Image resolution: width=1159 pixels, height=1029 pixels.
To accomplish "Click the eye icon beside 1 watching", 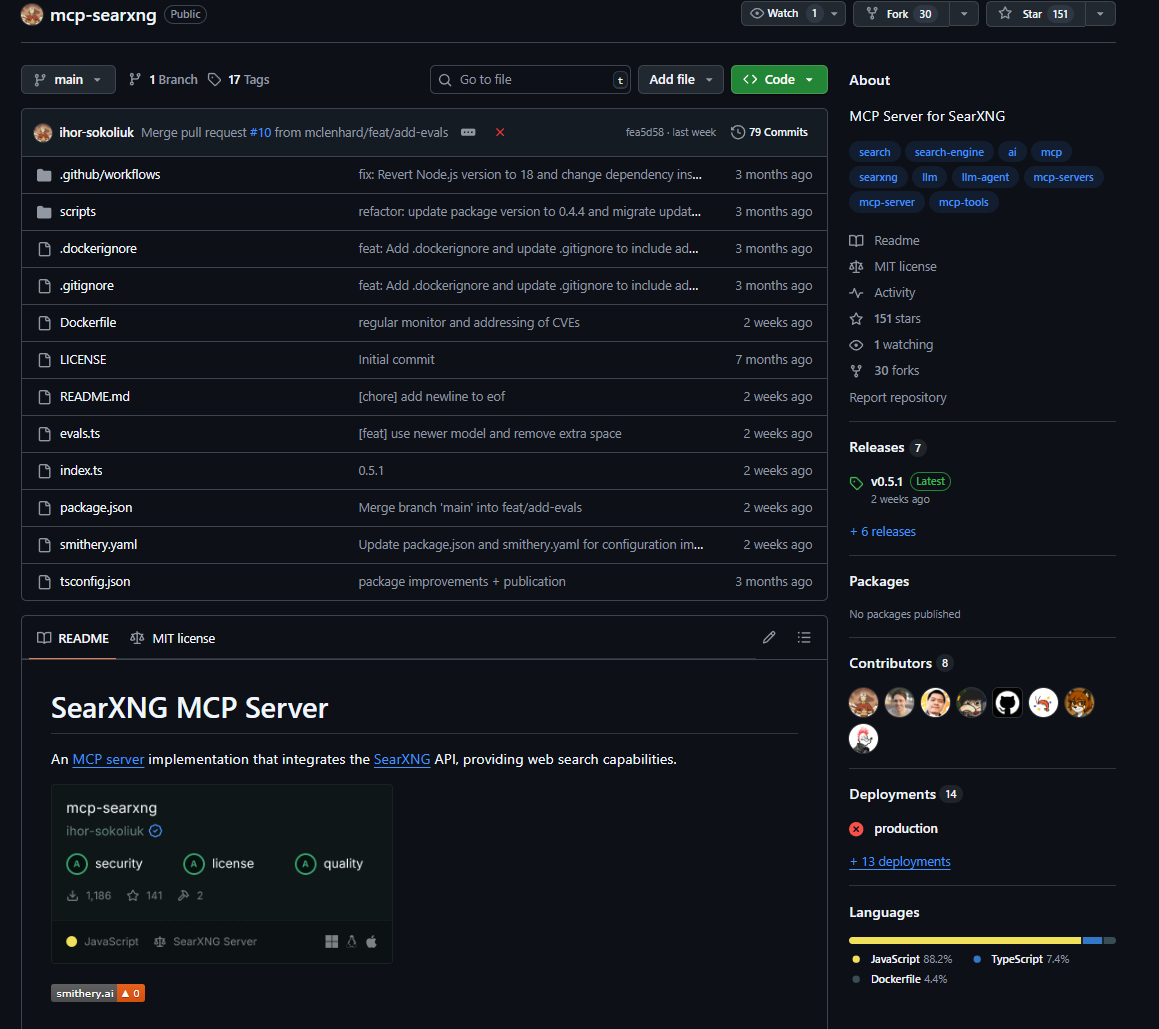I will click(857, 344).
